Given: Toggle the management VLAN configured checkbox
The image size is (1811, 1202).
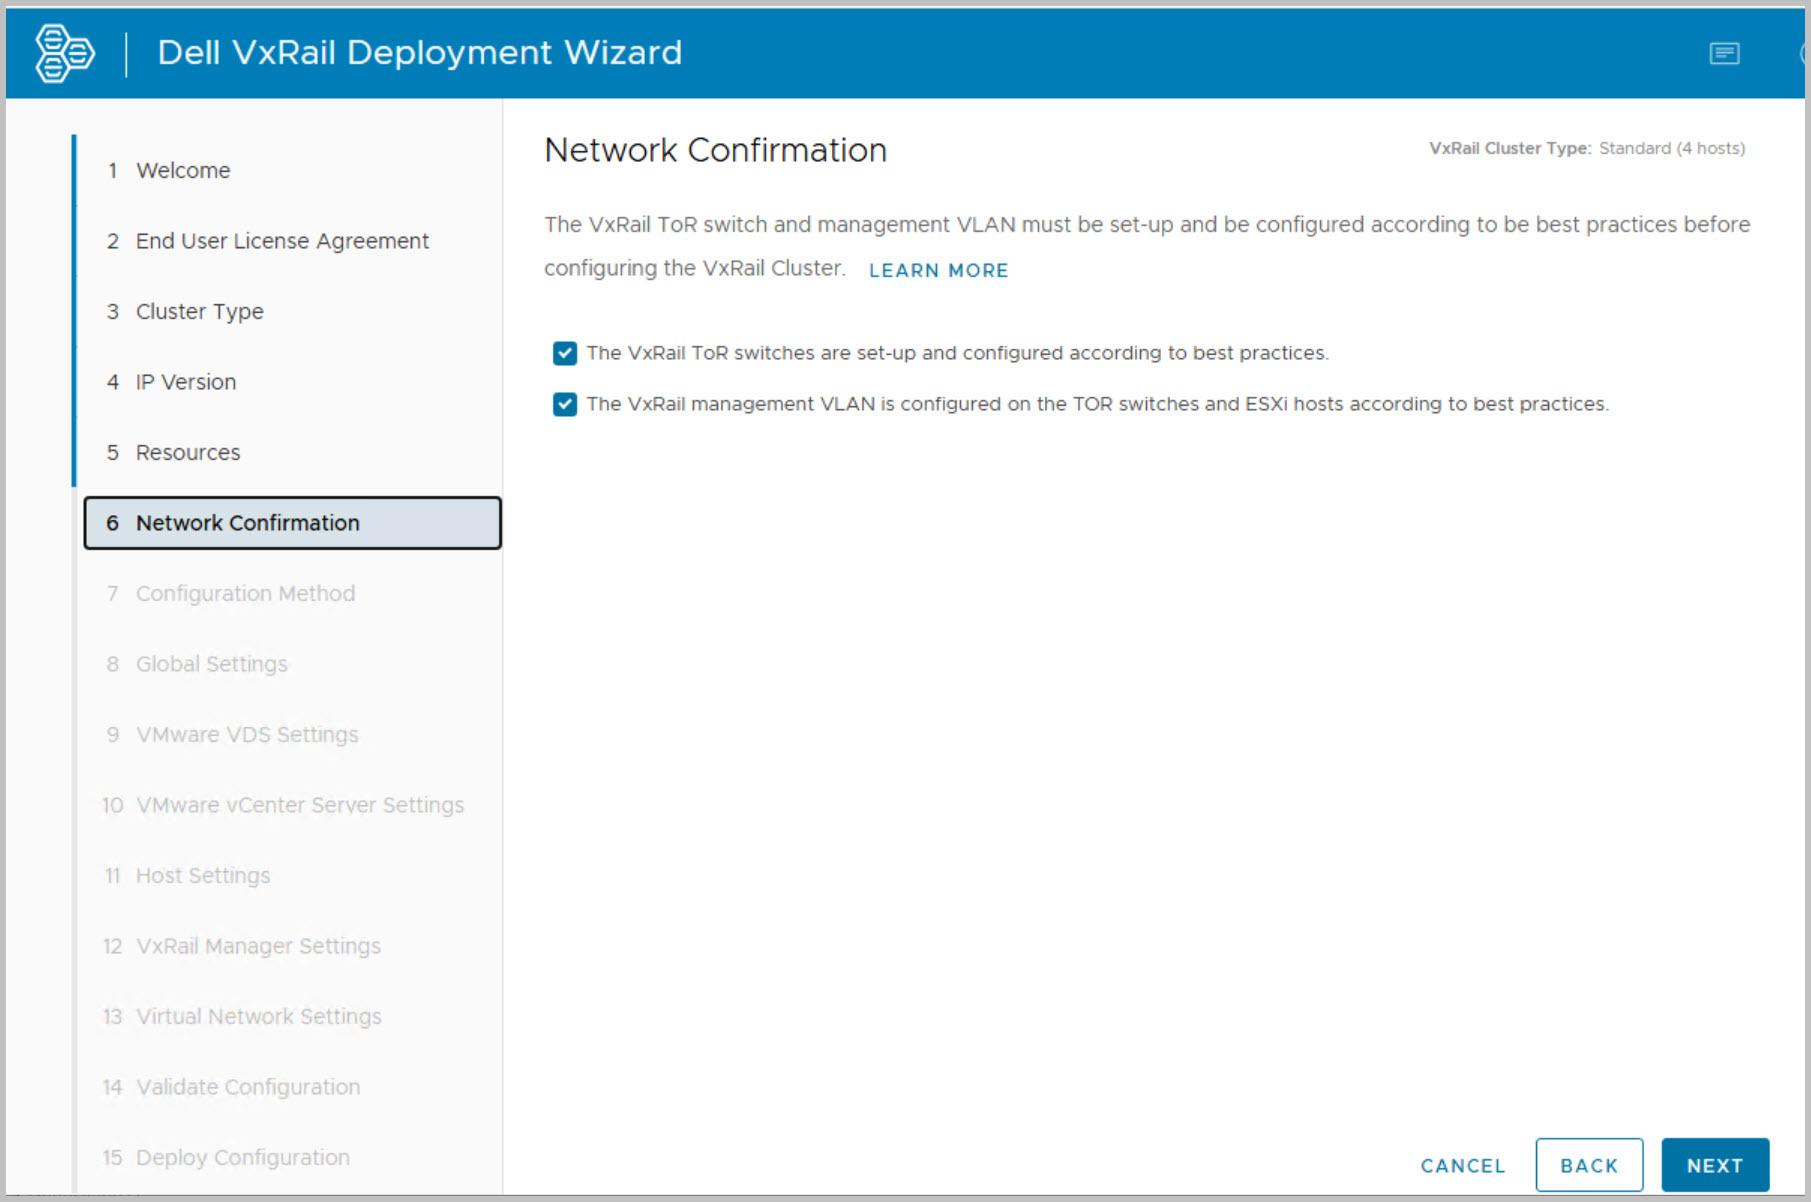Looking at the screenshot, I should [565, 404].
